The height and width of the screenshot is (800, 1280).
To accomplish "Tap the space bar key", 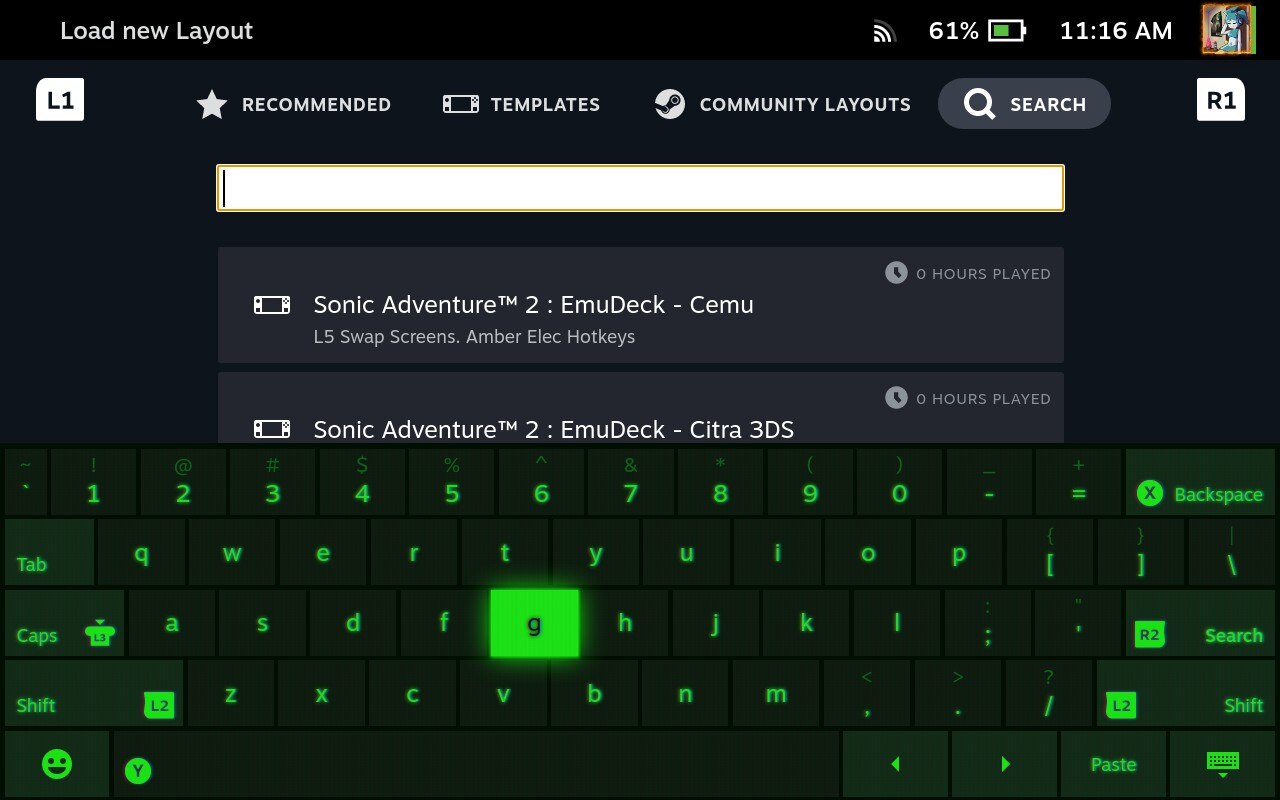I will click(476, 764).
